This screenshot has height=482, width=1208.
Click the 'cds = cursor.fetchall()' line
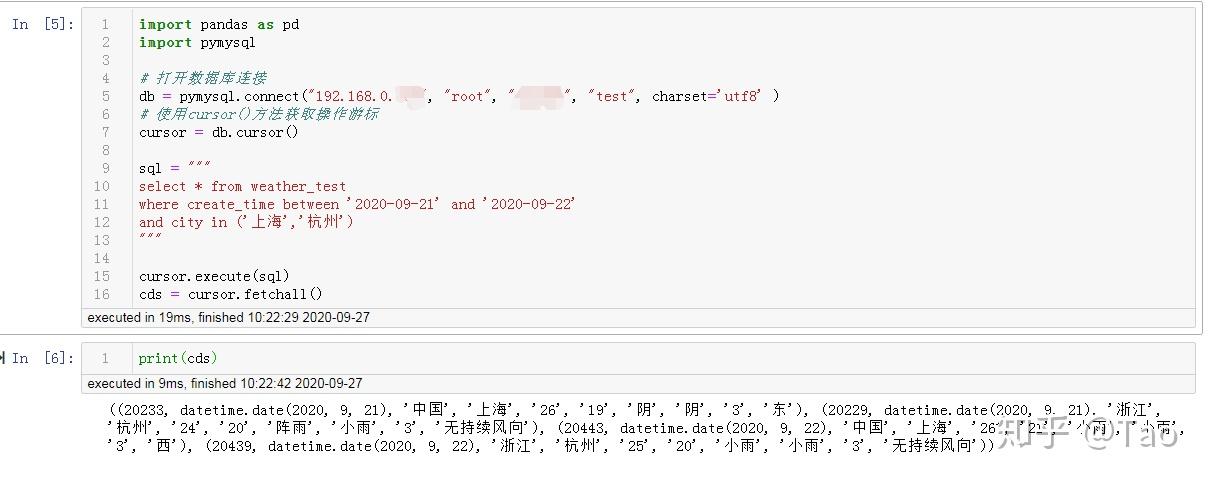[231, 294]
